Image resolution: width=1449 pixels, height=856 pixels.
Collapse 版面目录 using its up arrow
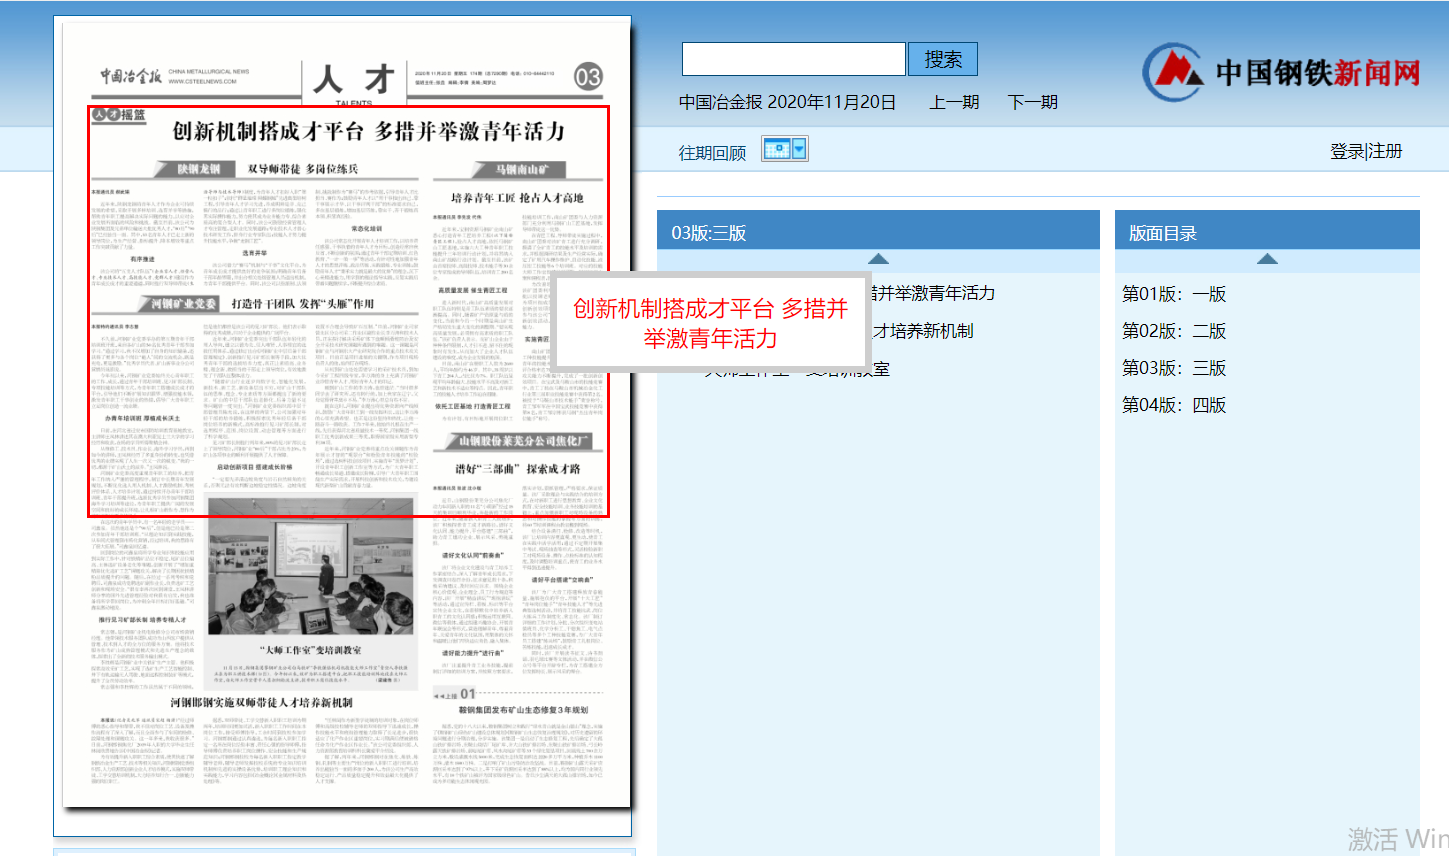coord(1268,258)
